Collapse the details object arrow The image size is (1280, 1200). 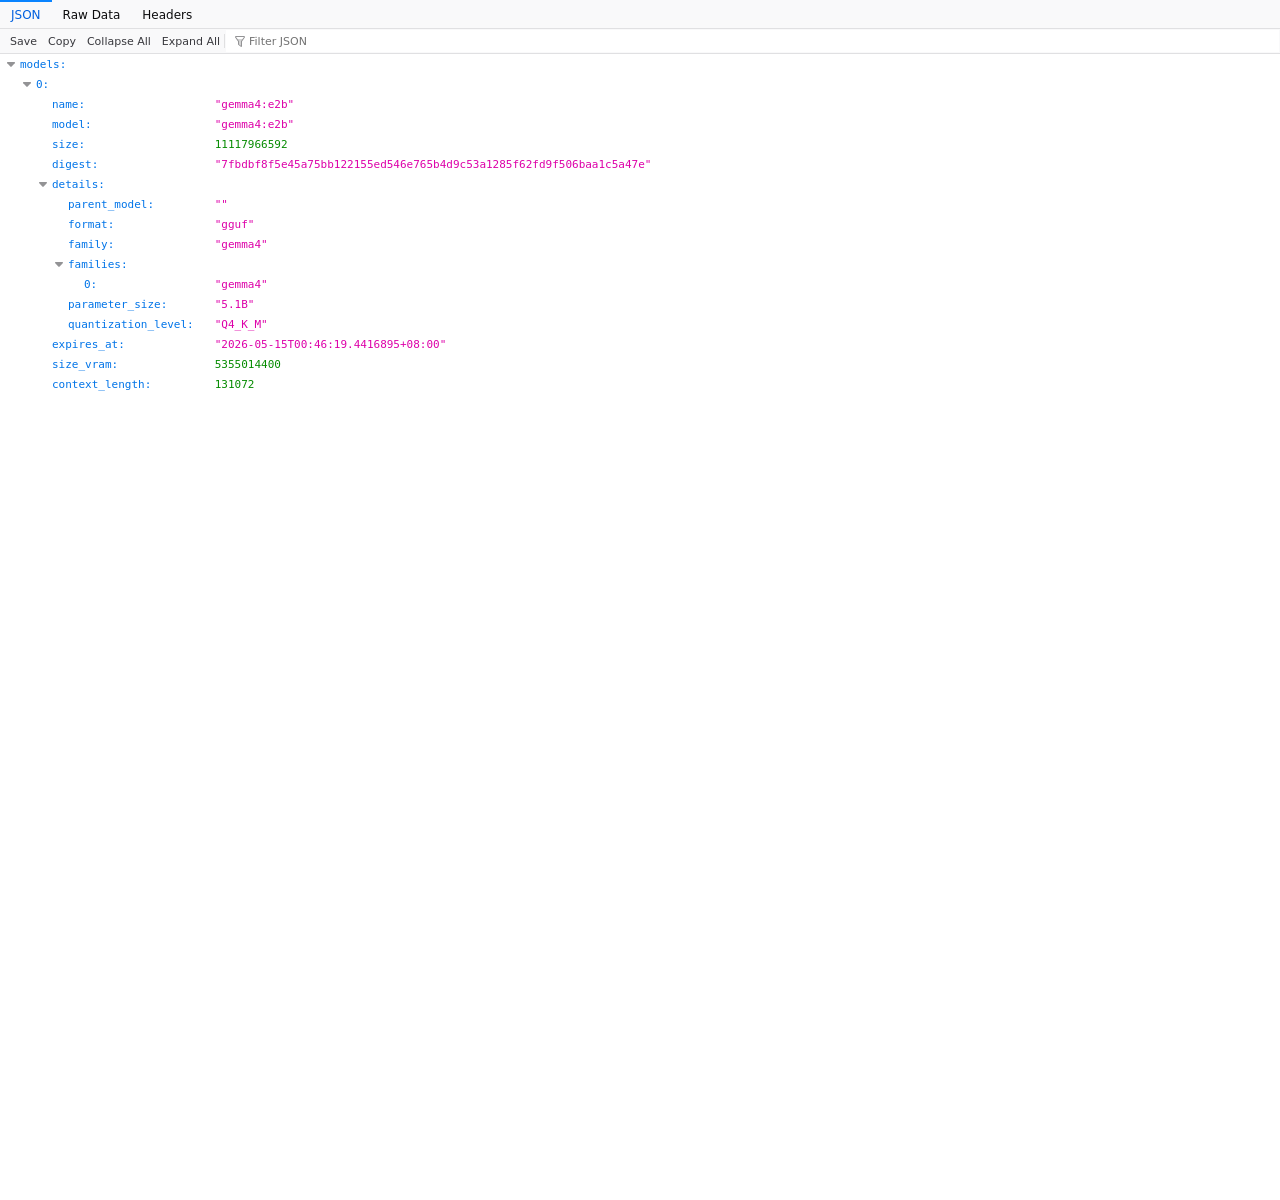(x=43, y=185)
